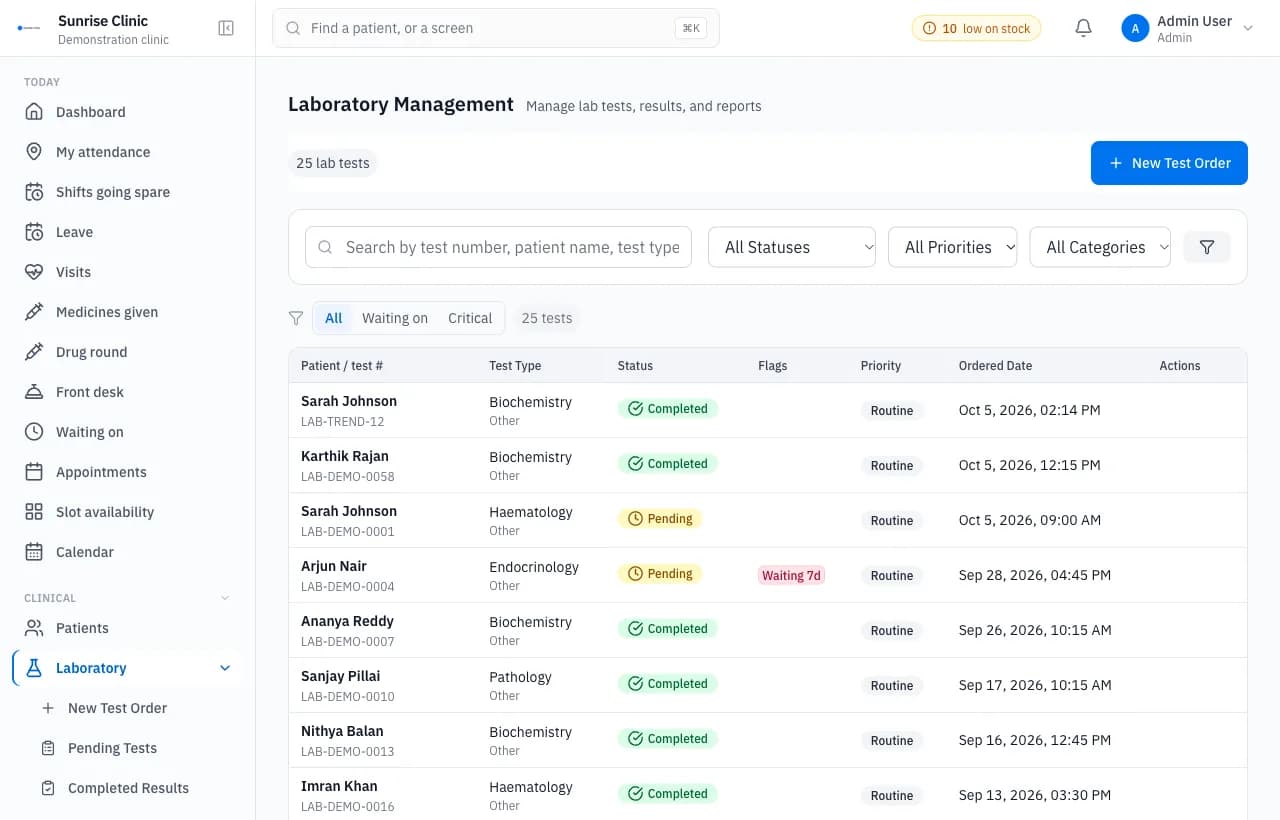The image size is (1280, 820).
Task: Switch to the Waiting on filter tab
Action: click(395, 318)
